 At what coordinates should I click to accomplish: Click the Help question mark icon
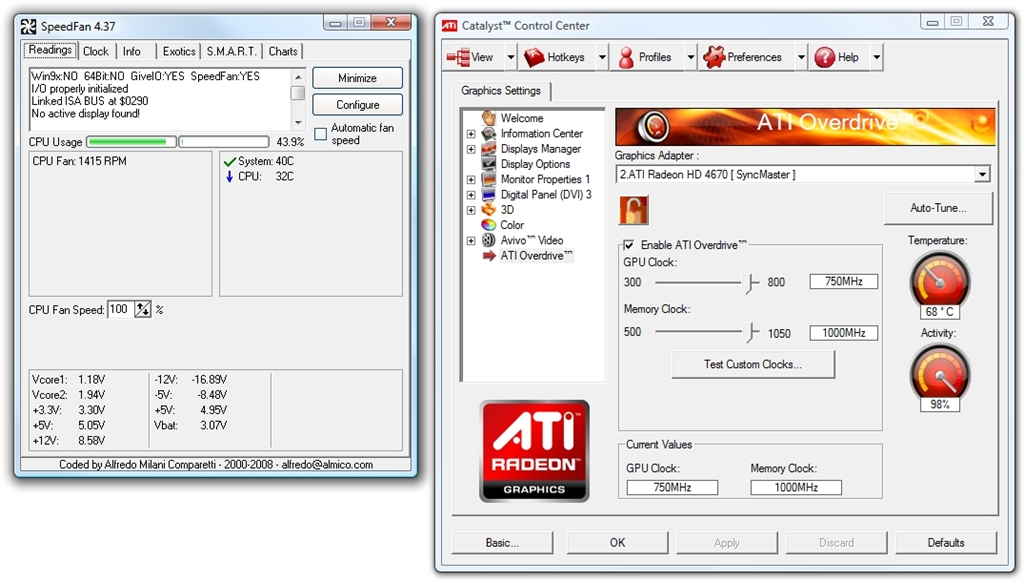coord(825,57)
